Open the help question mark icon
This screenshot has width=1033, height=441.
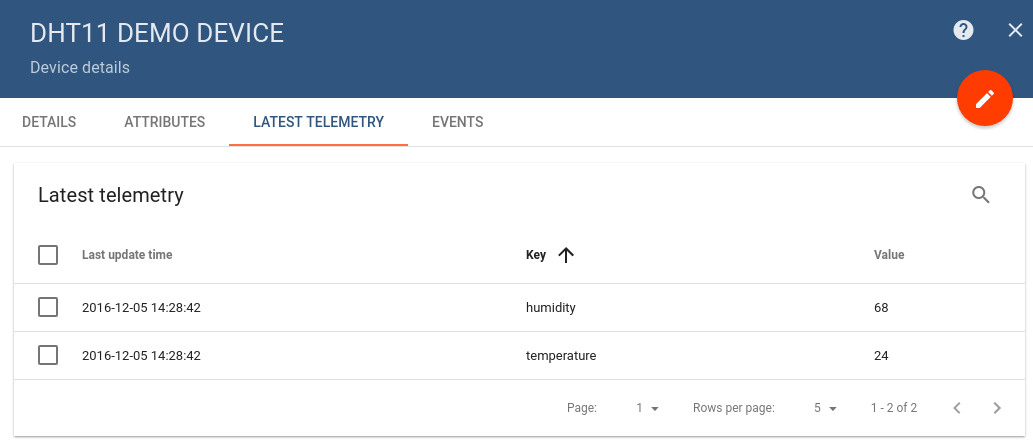964,30
